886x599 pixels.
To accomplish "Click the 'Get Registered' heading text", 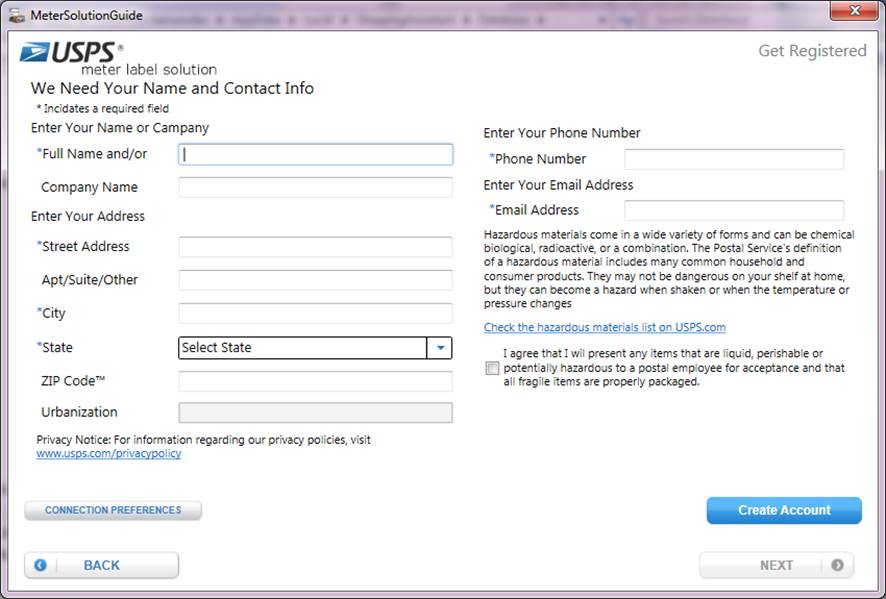I will coord(812,51).
